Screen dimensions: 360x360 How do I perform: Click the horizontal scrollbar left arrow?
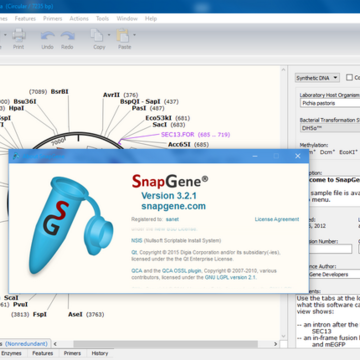click(x=55, y=344)
